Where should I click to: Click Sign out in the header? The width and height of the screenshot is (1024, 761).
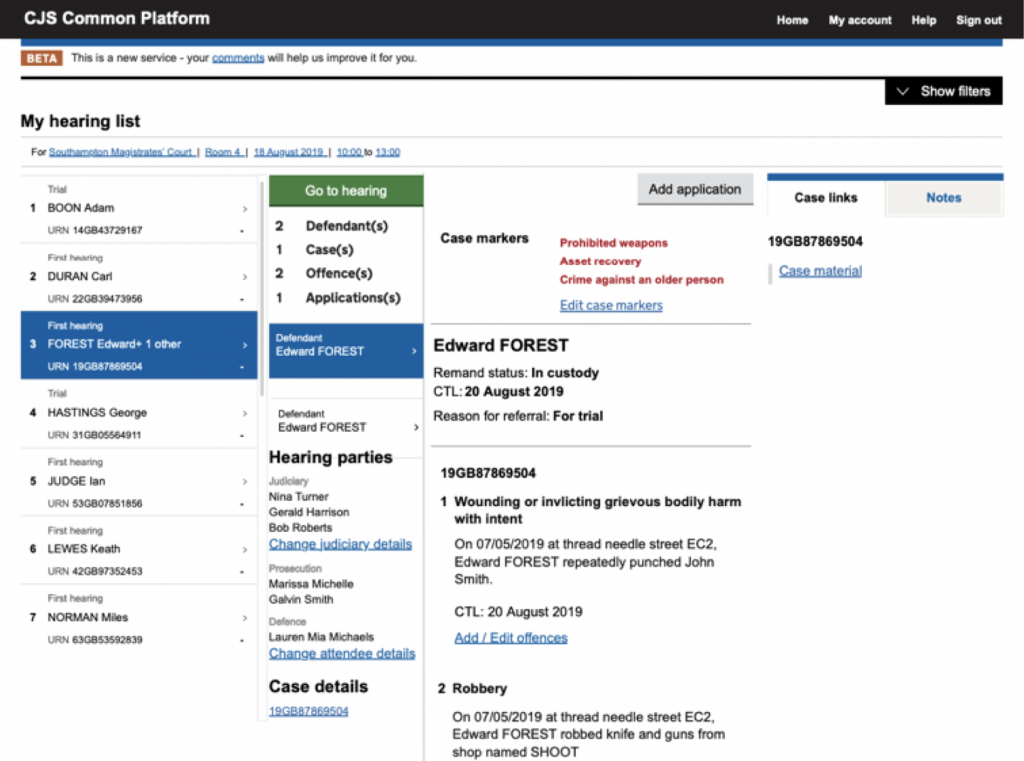tap(978, 20)
